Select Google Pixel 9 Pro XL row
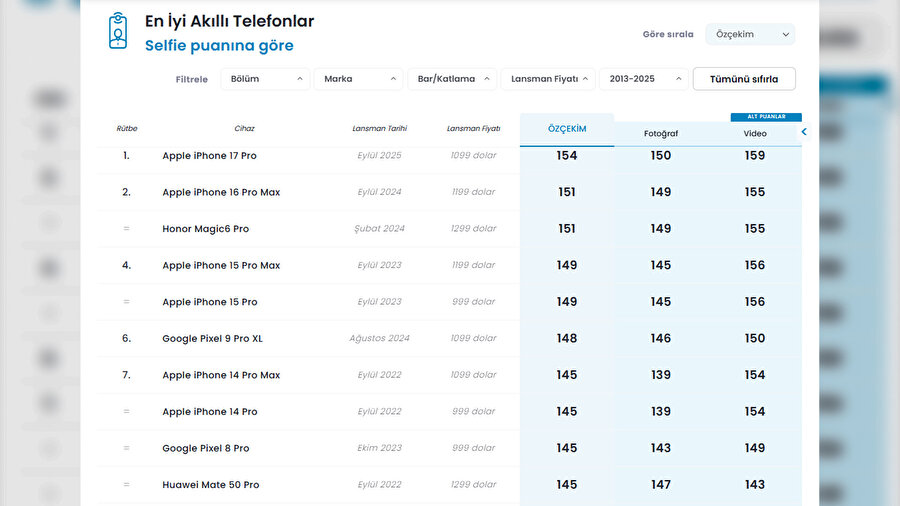The width and height of the screenshot is (900, 506). point(212,339)
